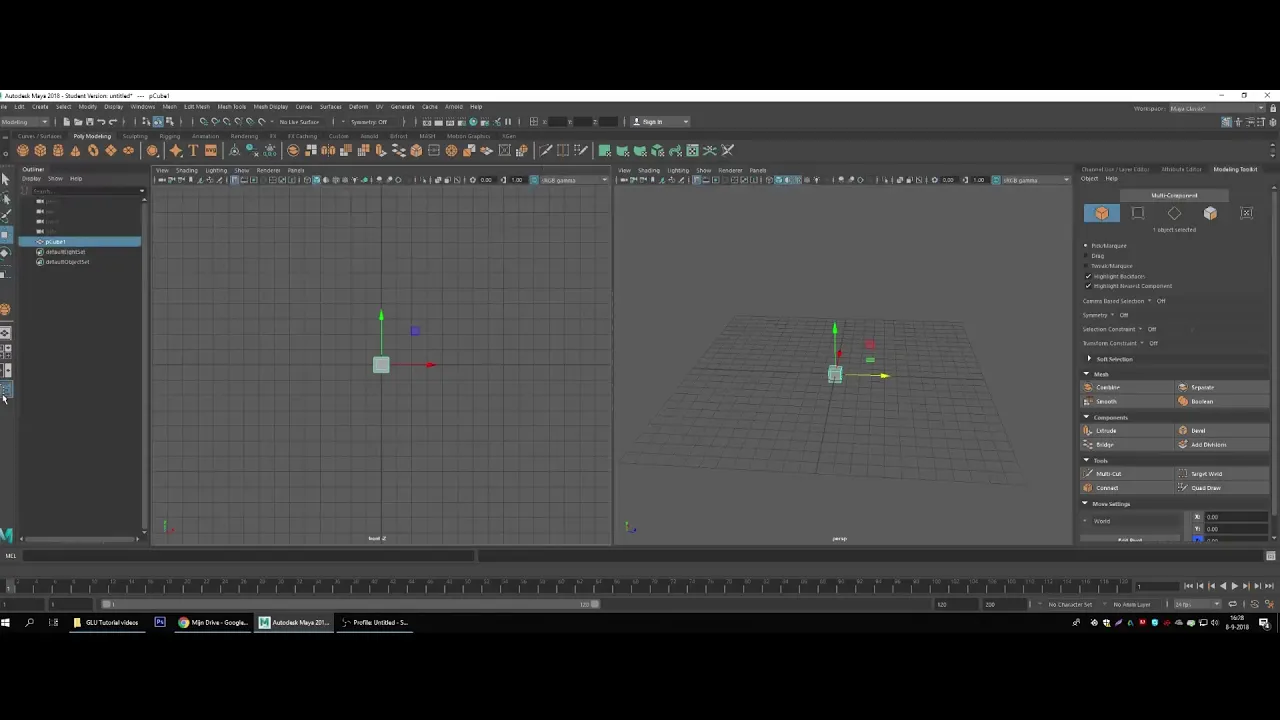Screen dimensions: 1280x720
Task: Collapse the Components section
Action: tap(1087, 417)
